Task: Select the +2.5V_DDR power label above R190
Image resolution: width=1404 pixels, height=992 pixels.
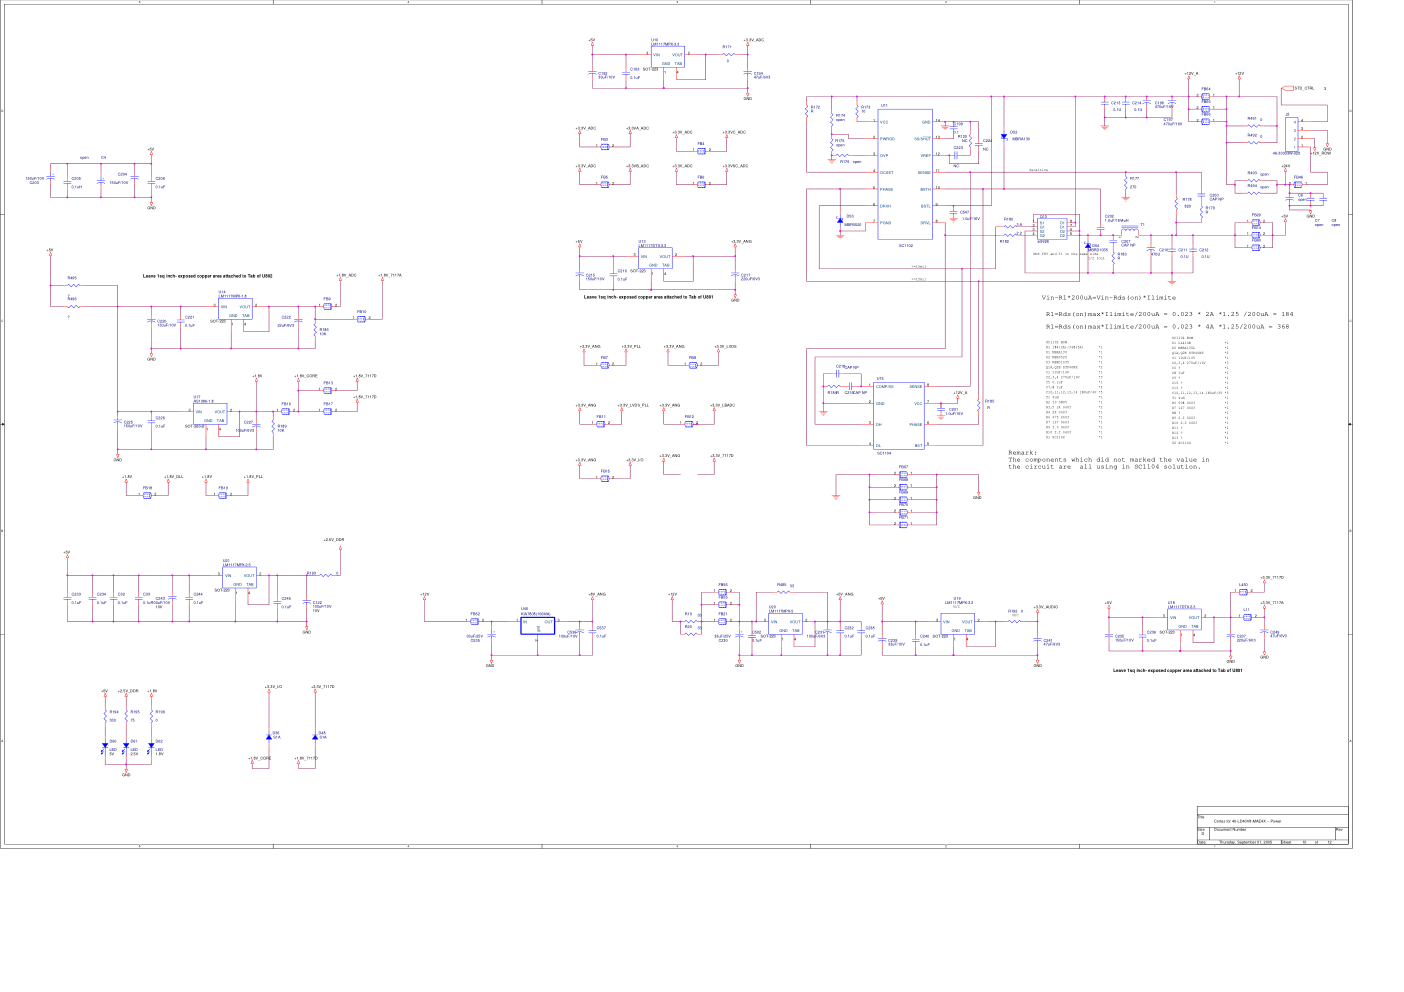Action: coord(334,539)
